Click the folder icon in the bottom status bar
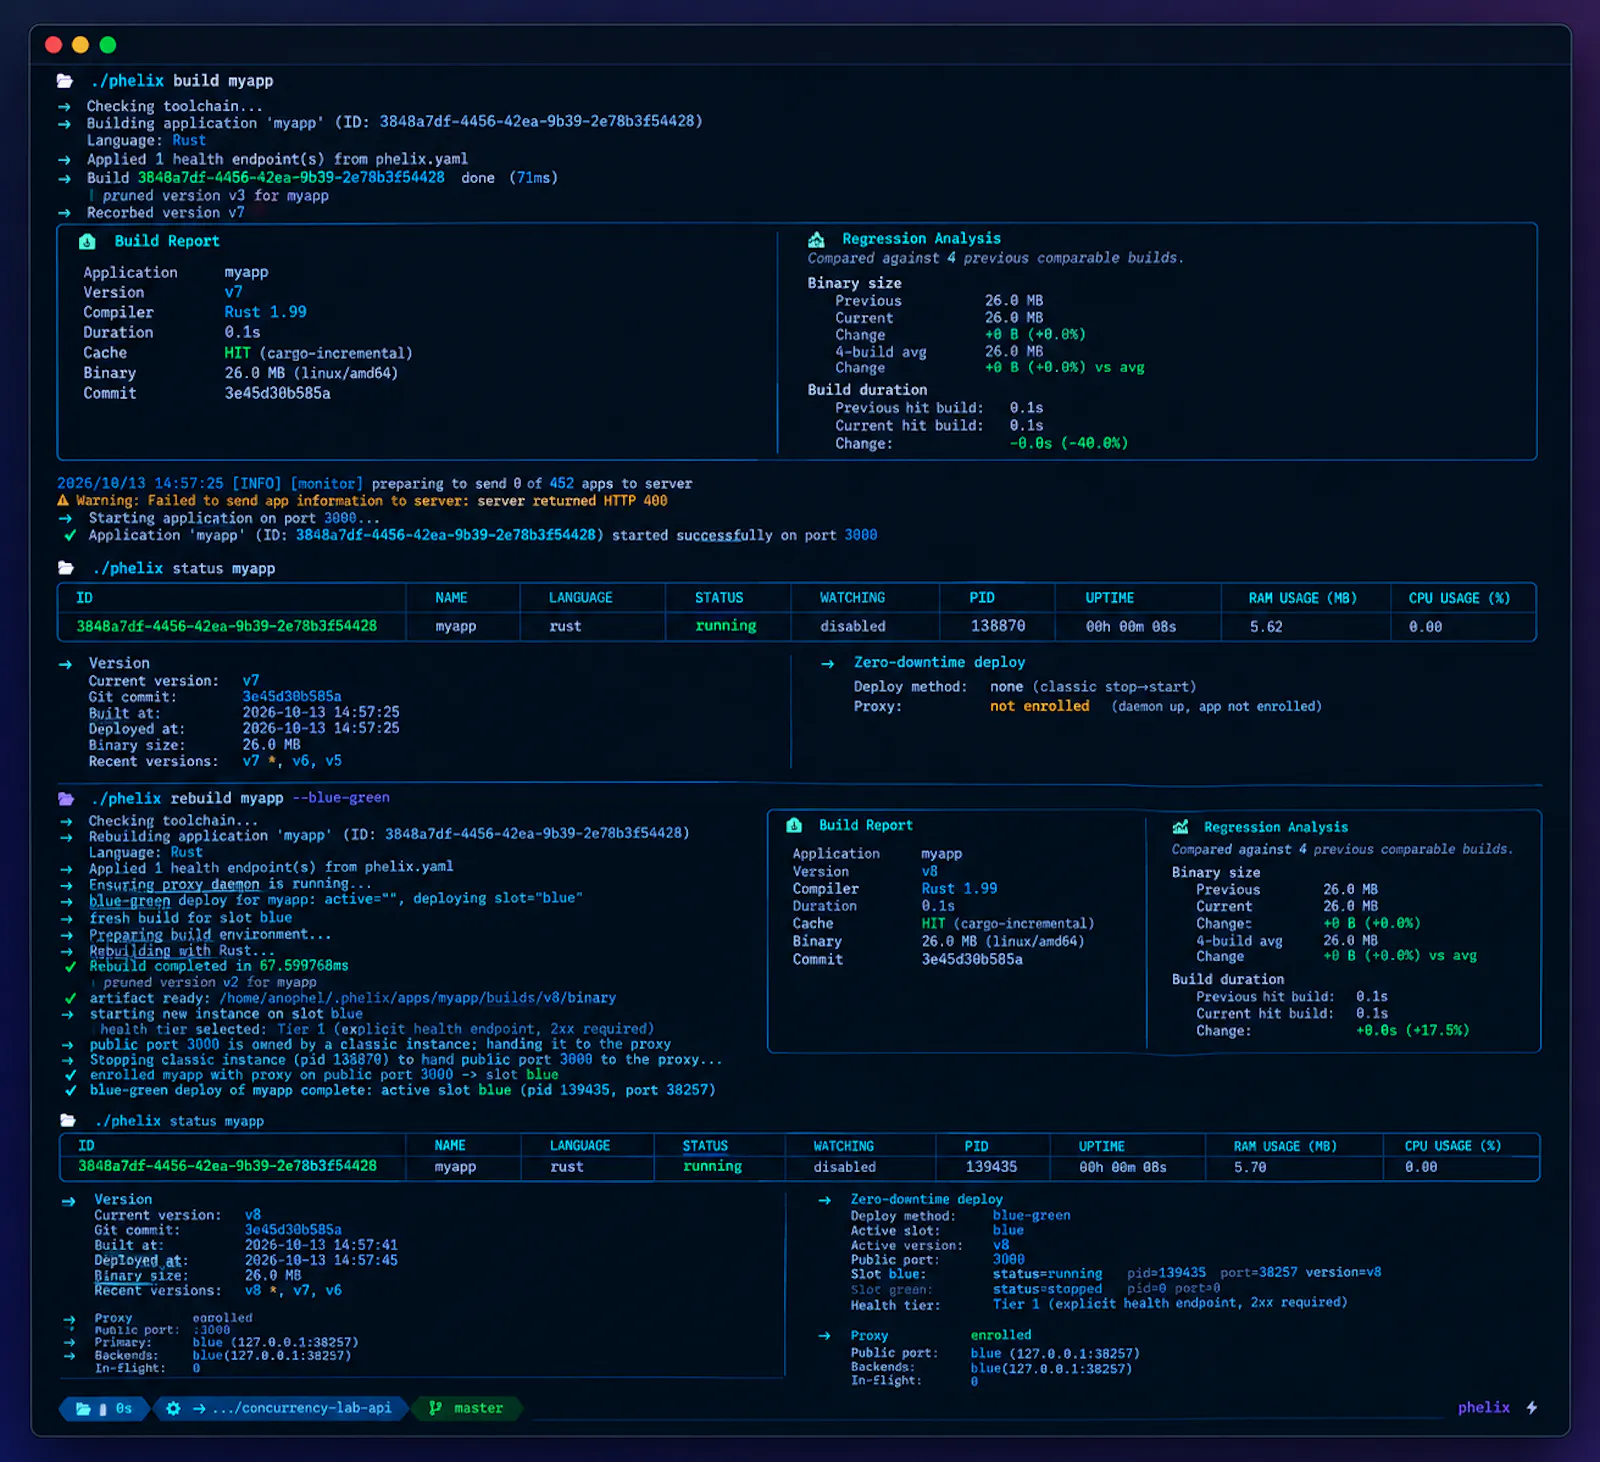This screenshot has height=1462, width=1600. tap(83, 1408)
